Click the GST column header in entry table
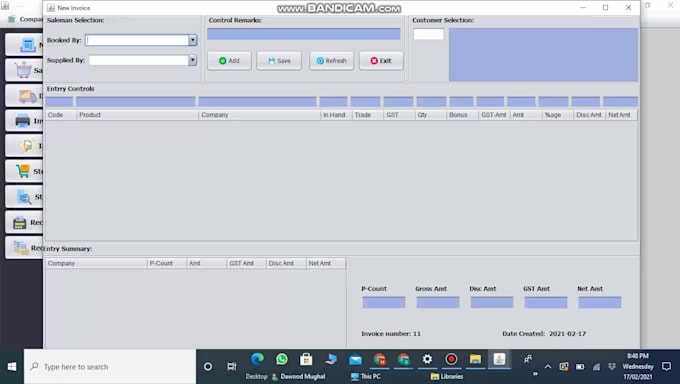This screenshot has width=680, height=384. click(x=399, y=115)
